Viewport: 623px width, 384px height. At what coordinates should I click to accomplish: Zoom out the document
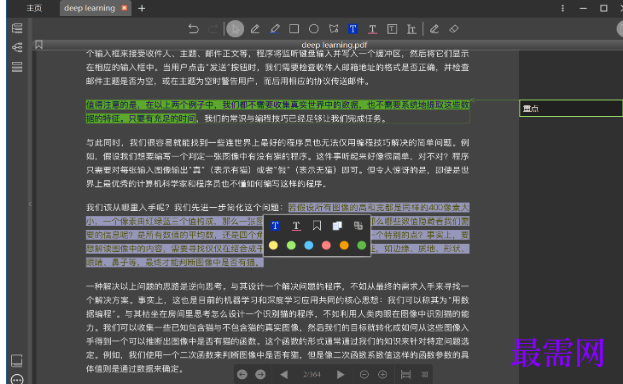click(364, 374)
